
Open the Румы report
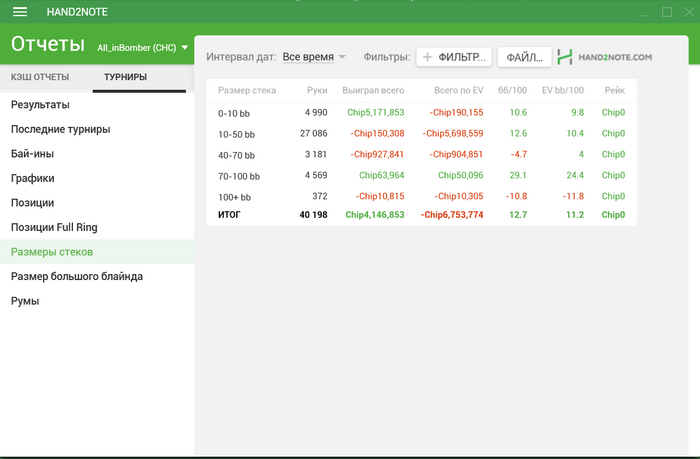click(x=97, y=301)
